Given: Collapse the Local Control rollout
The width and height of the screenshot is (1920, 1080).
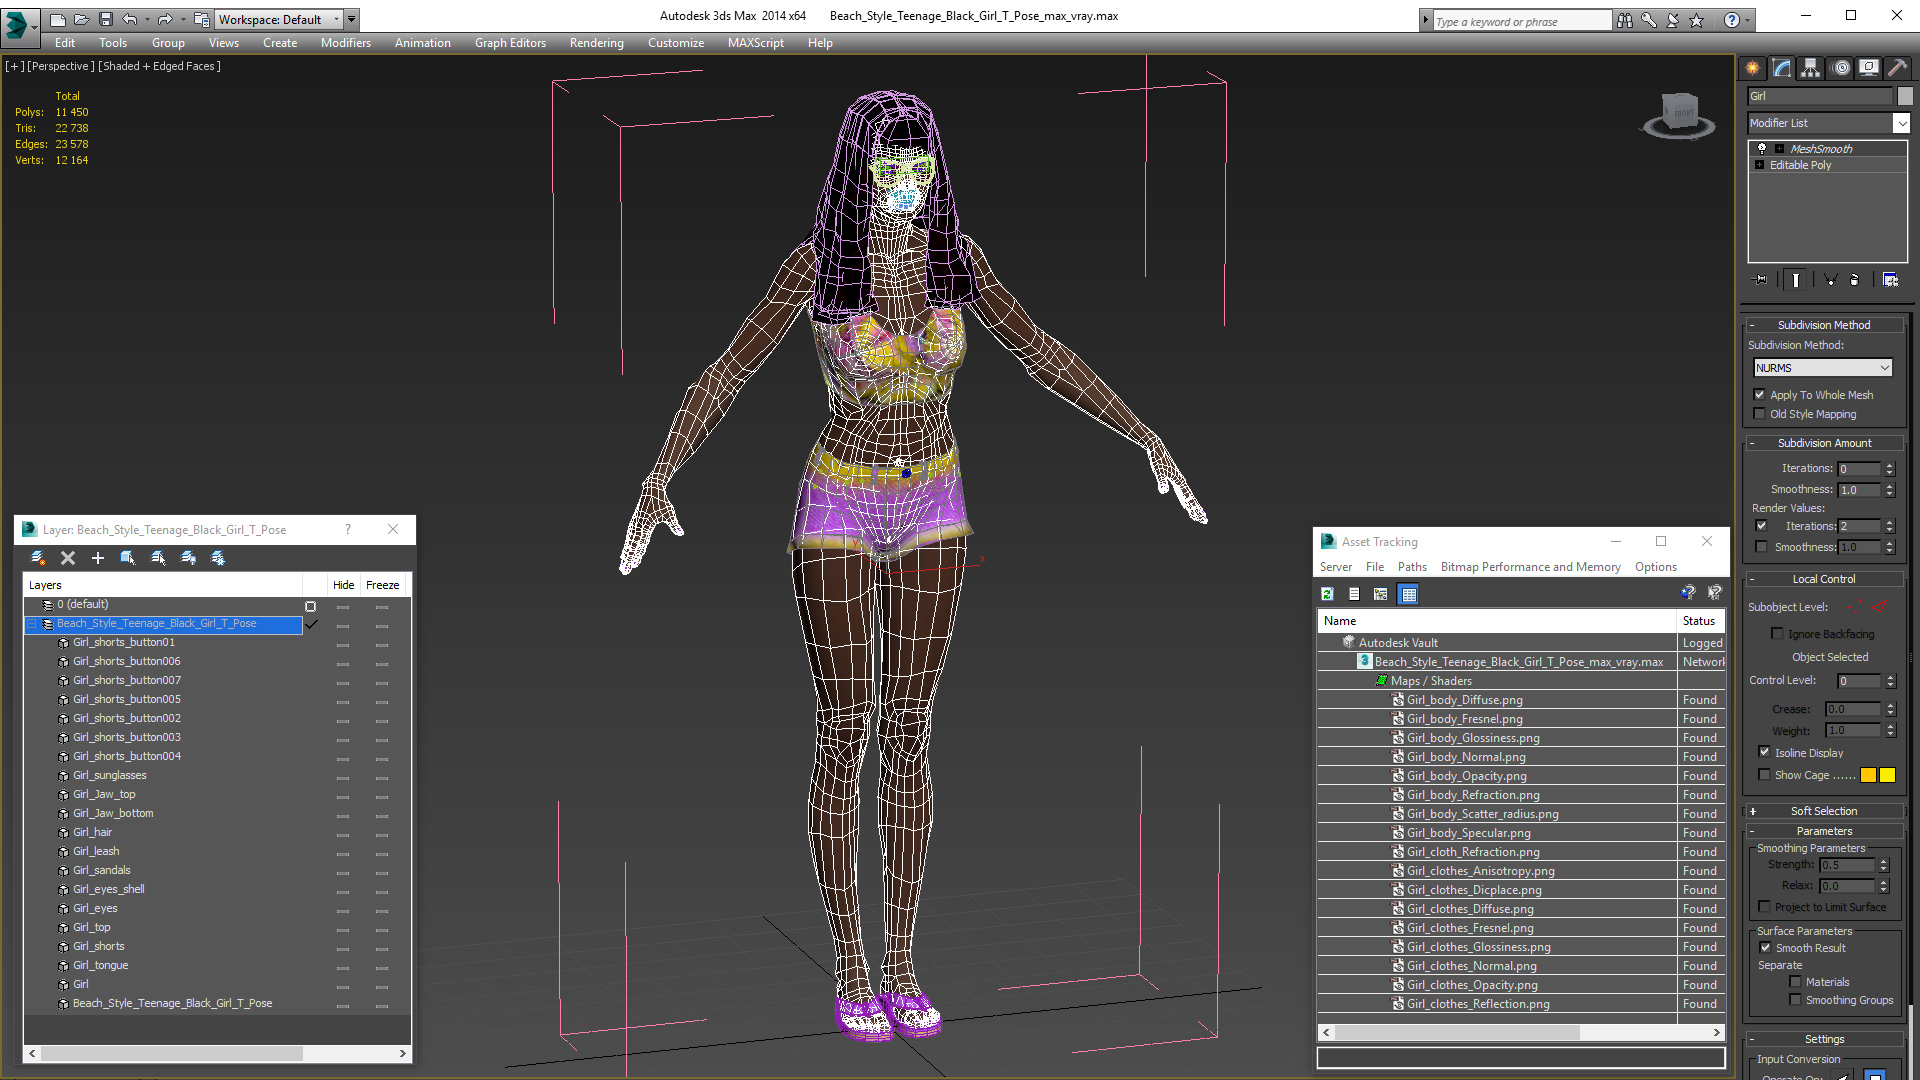Looking at the screenshot, I should tap(1824, 579).
